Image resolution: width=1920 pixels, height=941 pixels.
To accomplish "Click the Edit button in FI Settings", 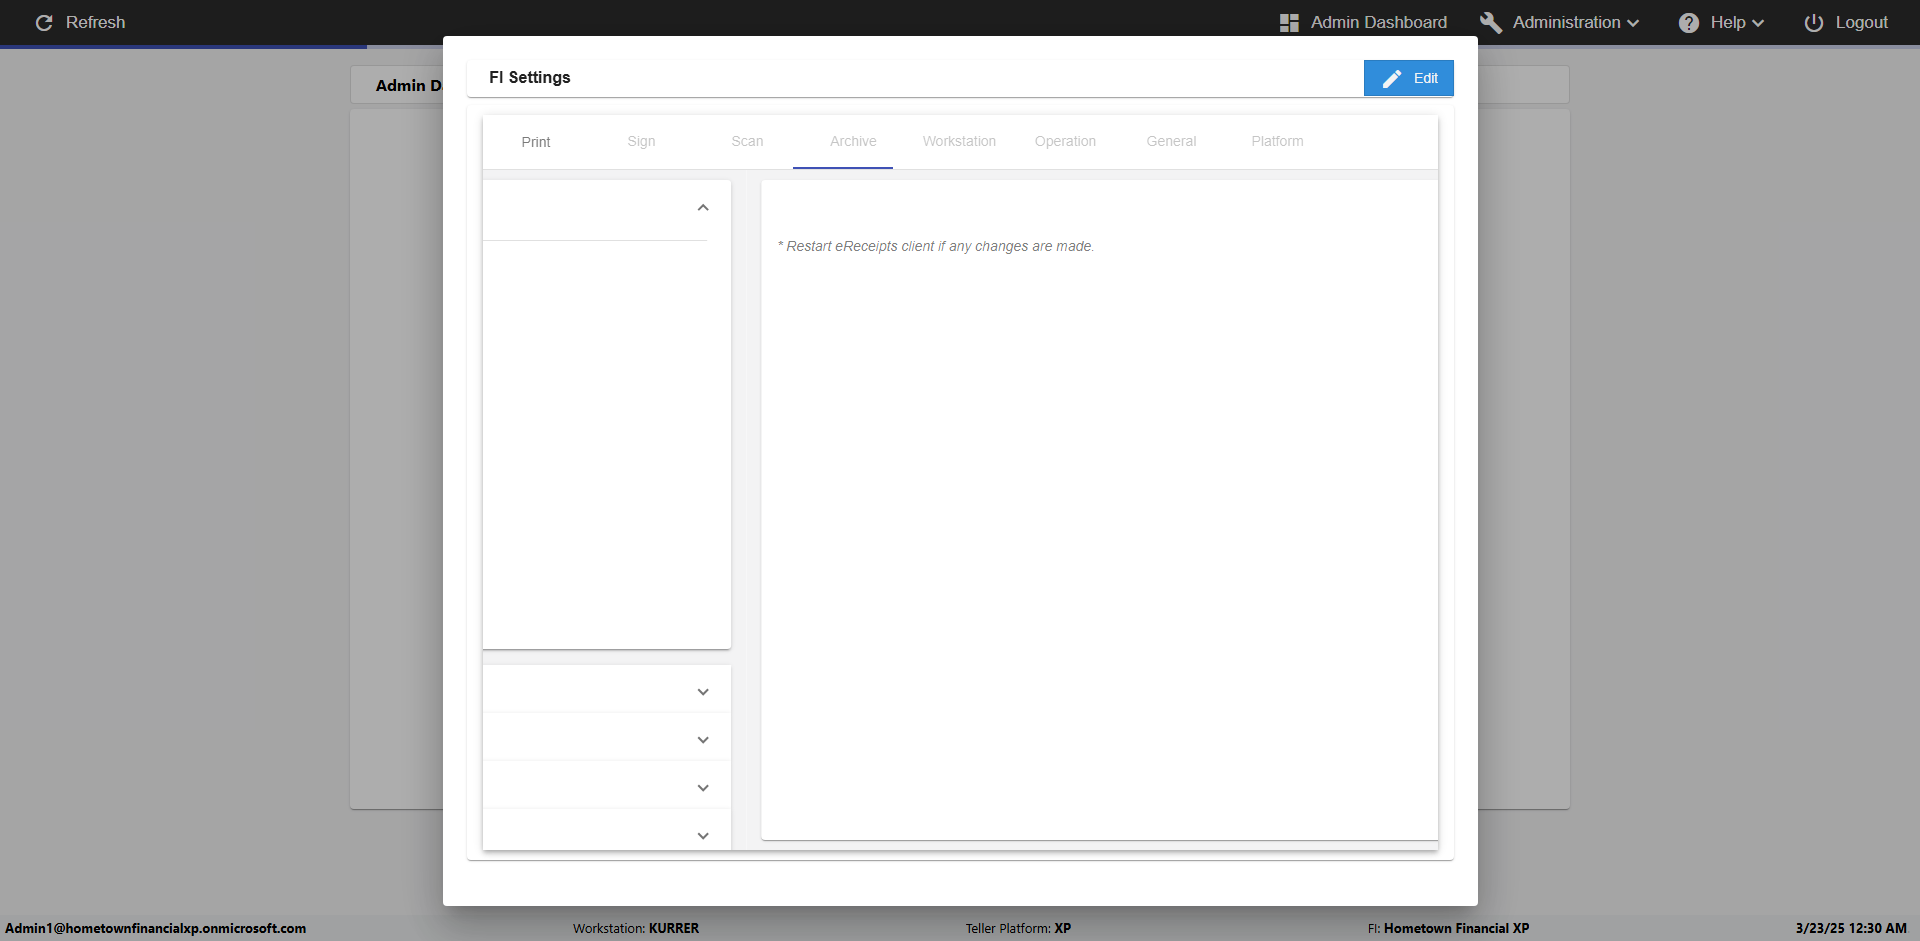I will (1408, 78).
